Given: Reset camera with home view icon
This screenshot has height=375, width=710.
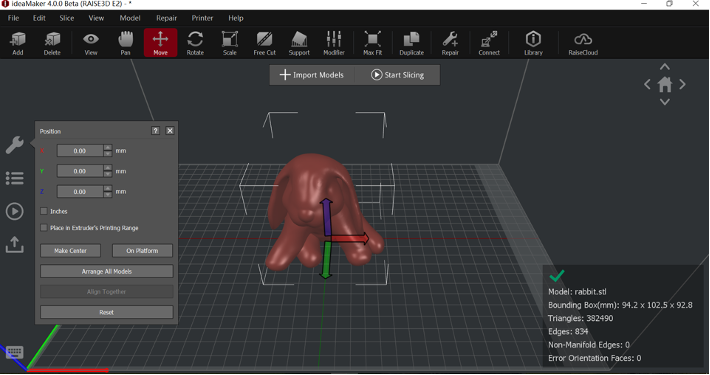Looking at the screenshot, I should (x=665, y=84).
